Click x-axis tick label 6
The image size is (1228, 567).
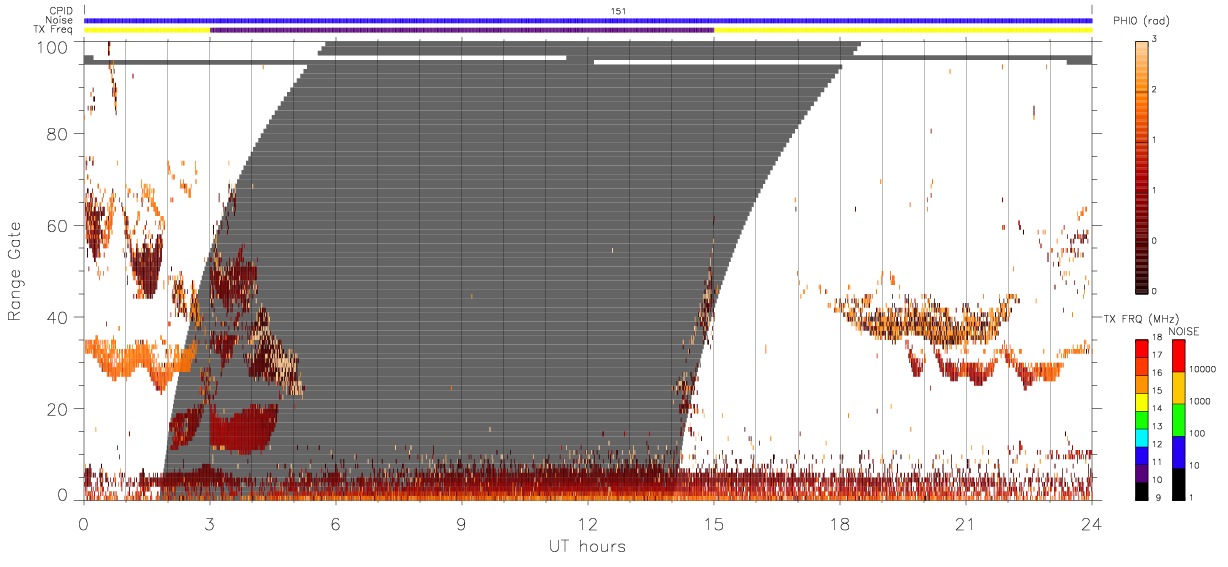click(336, 523)
